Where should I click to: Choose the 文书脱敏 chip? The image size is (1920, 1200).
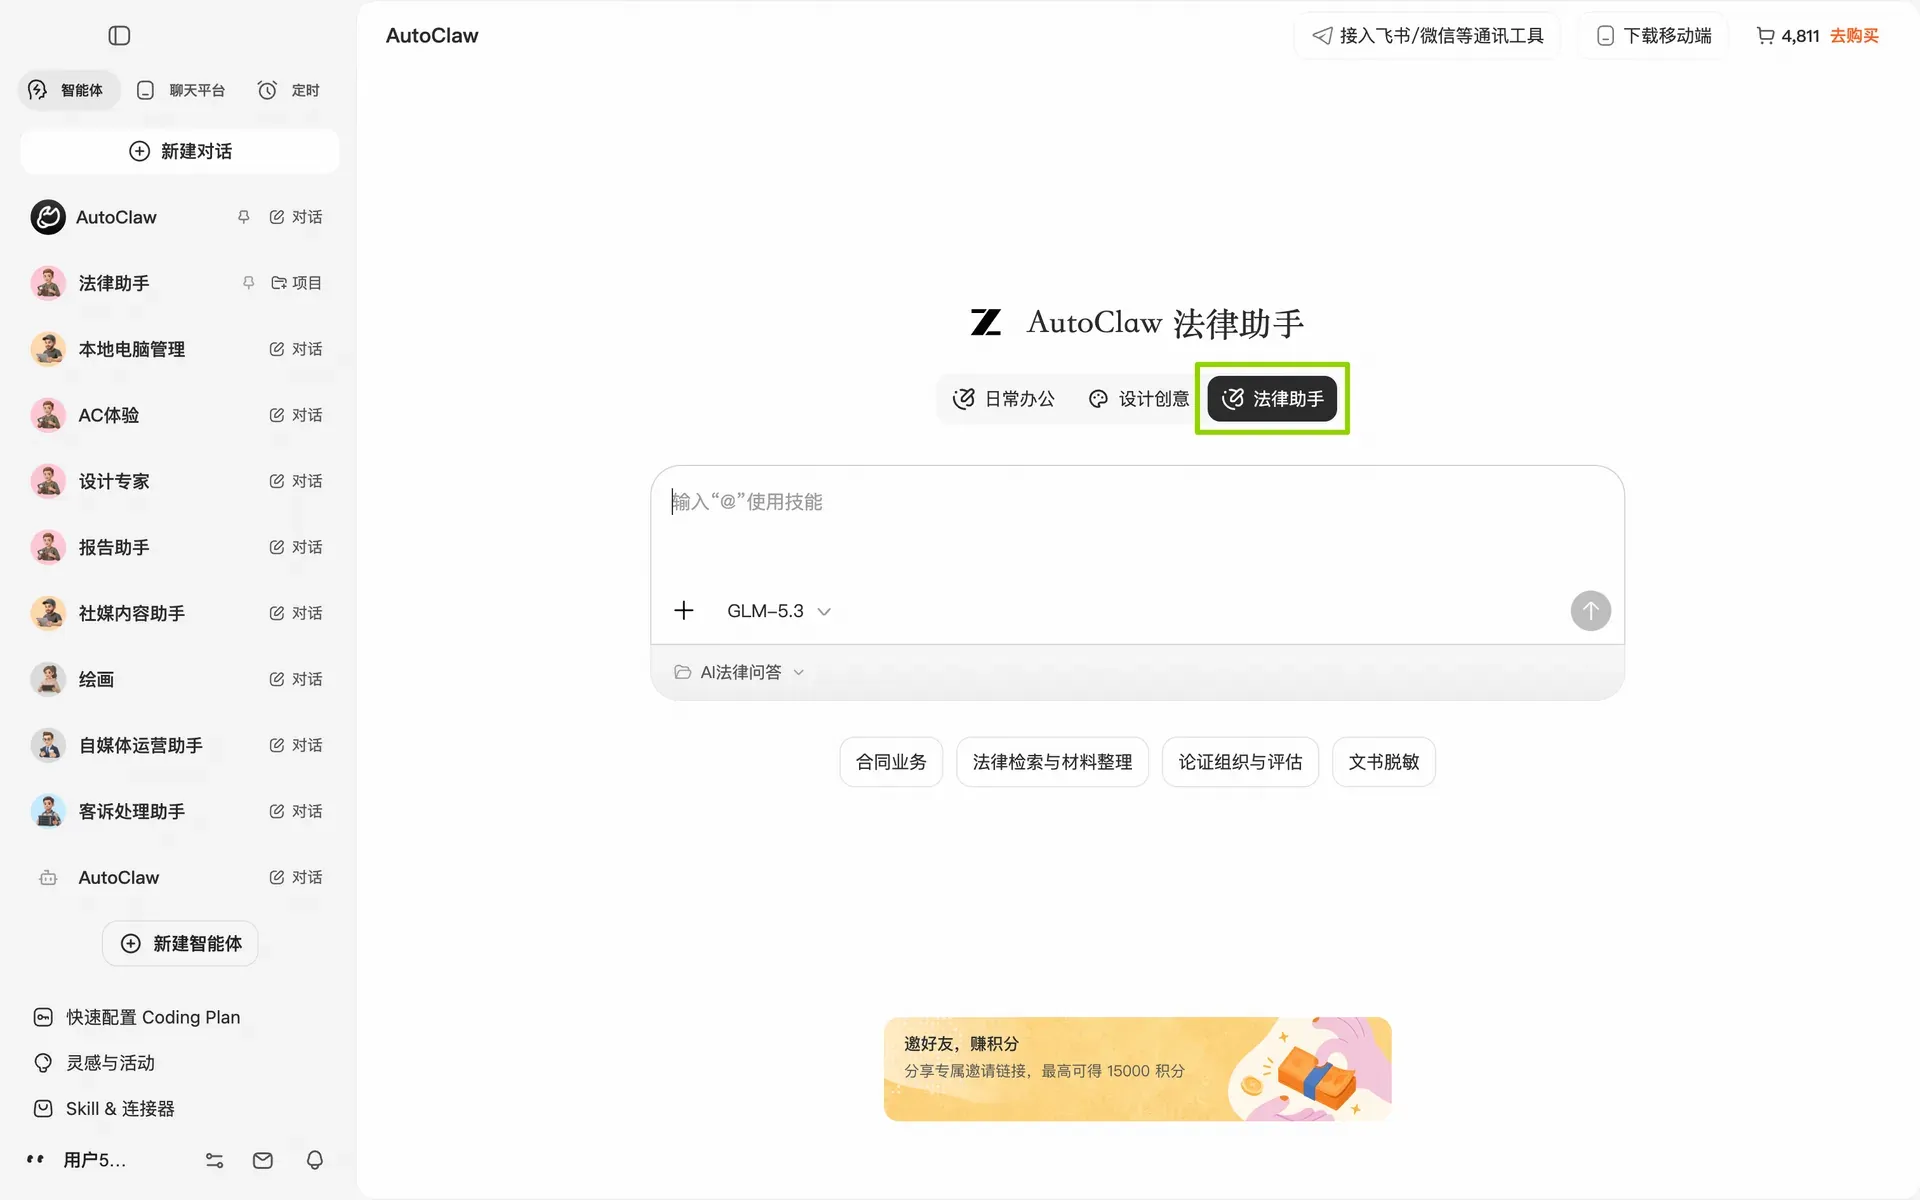pos(1384,762)
